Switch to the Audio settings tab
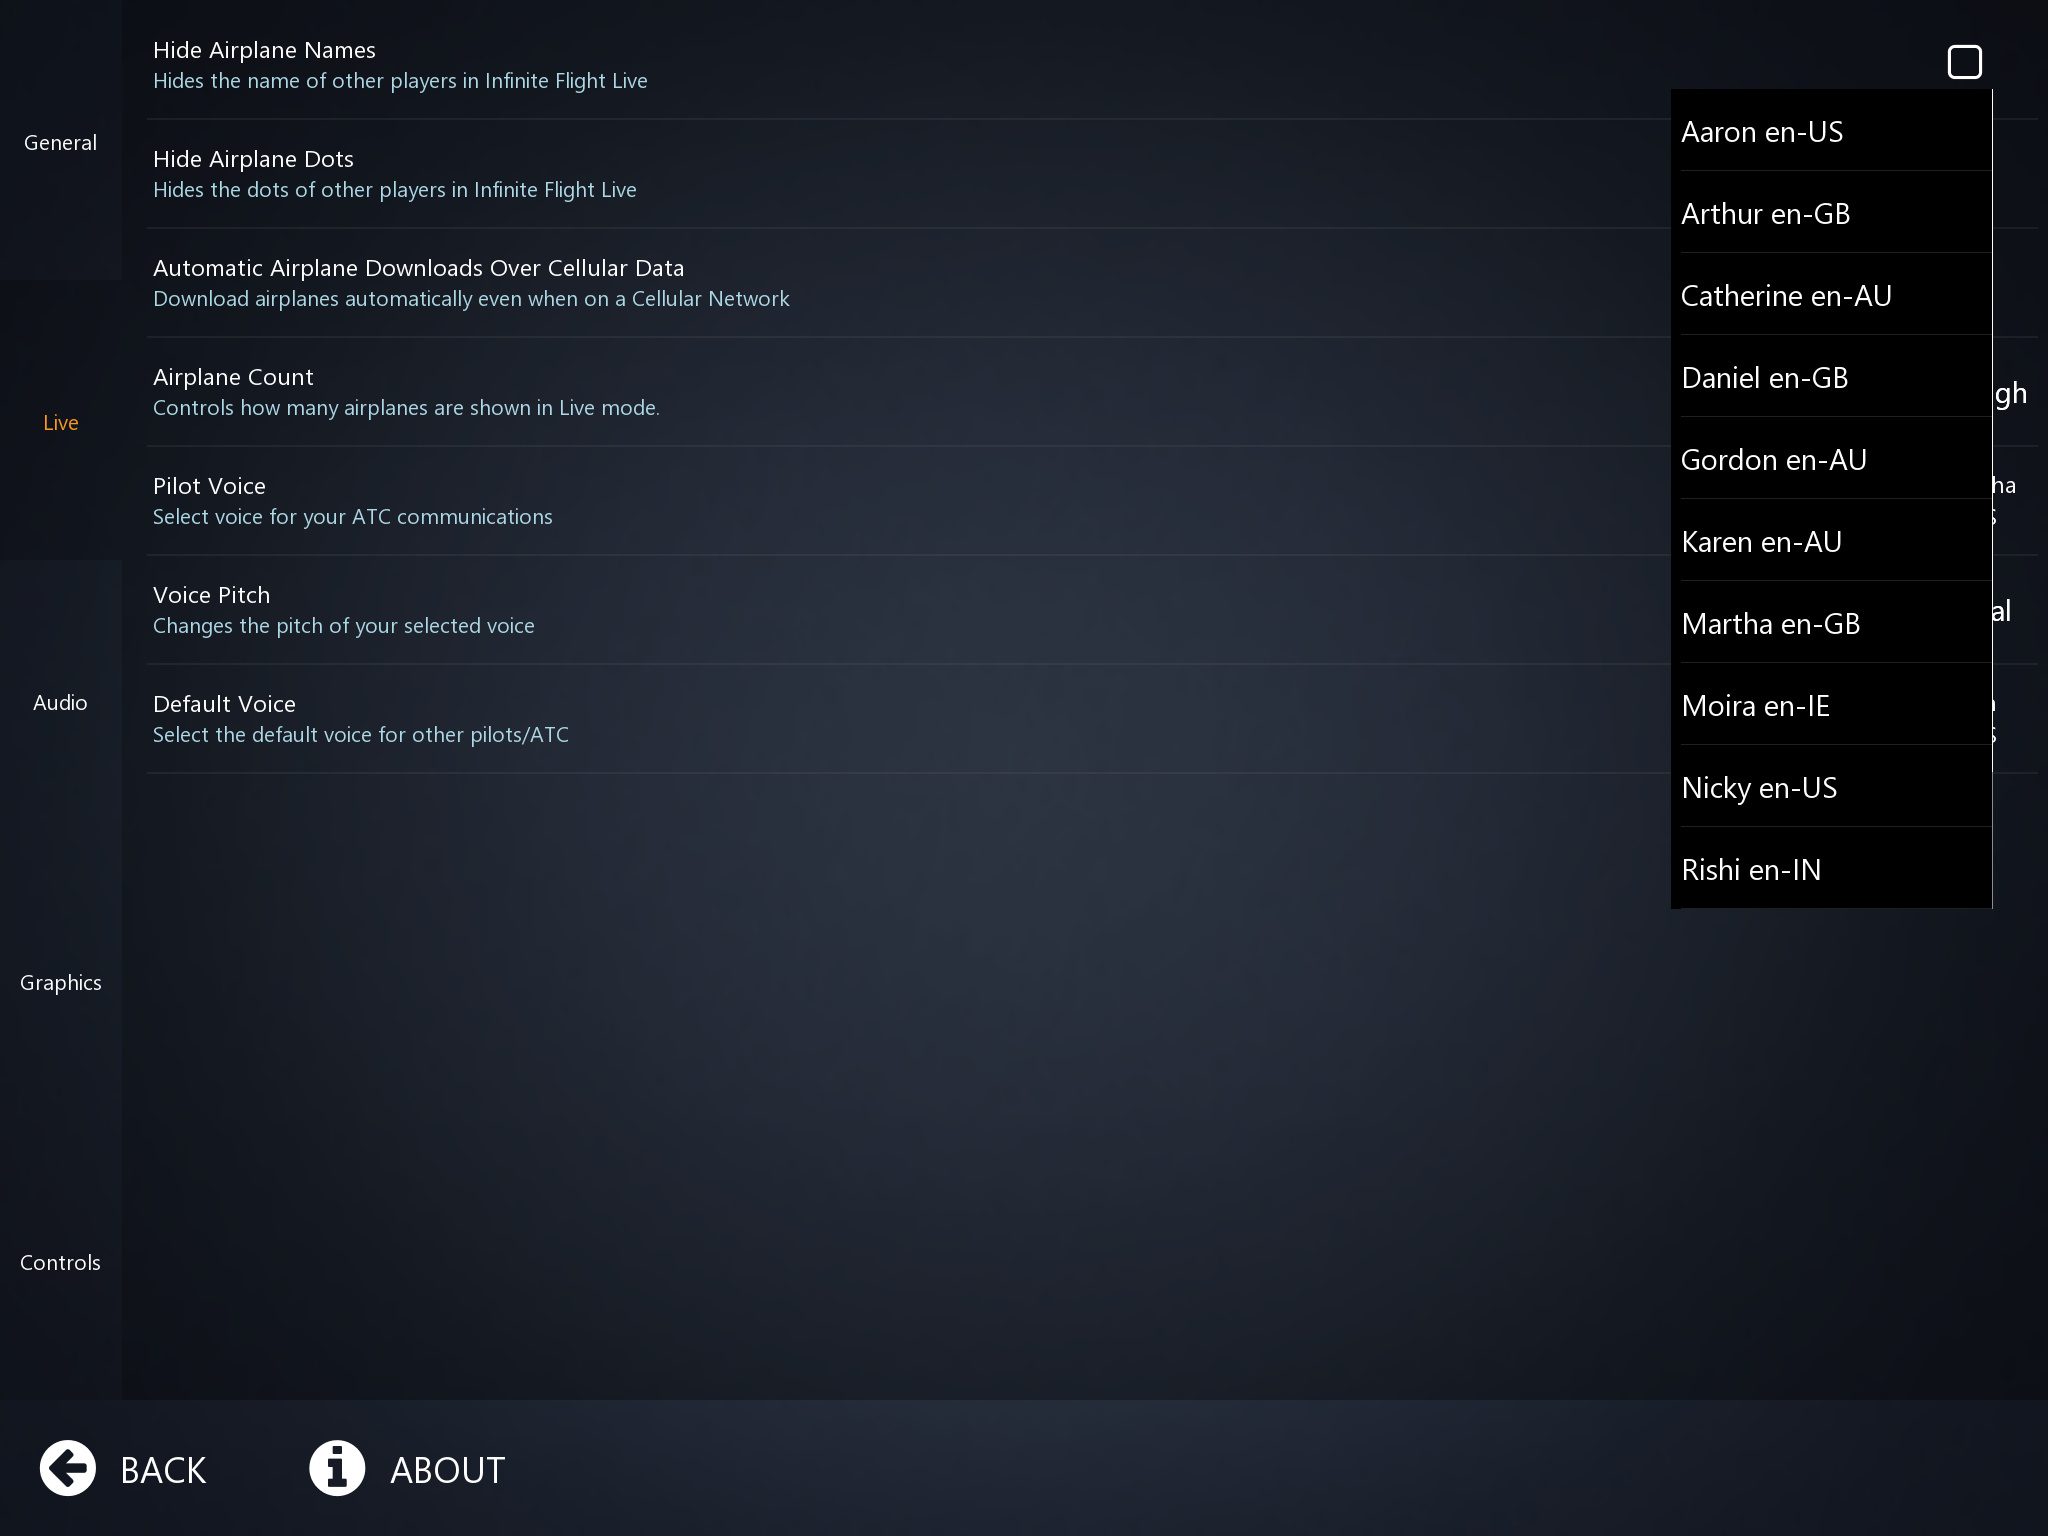The height and width of the screenshot is (1536, 2048). pyautogui.click(x=61, y=703)
